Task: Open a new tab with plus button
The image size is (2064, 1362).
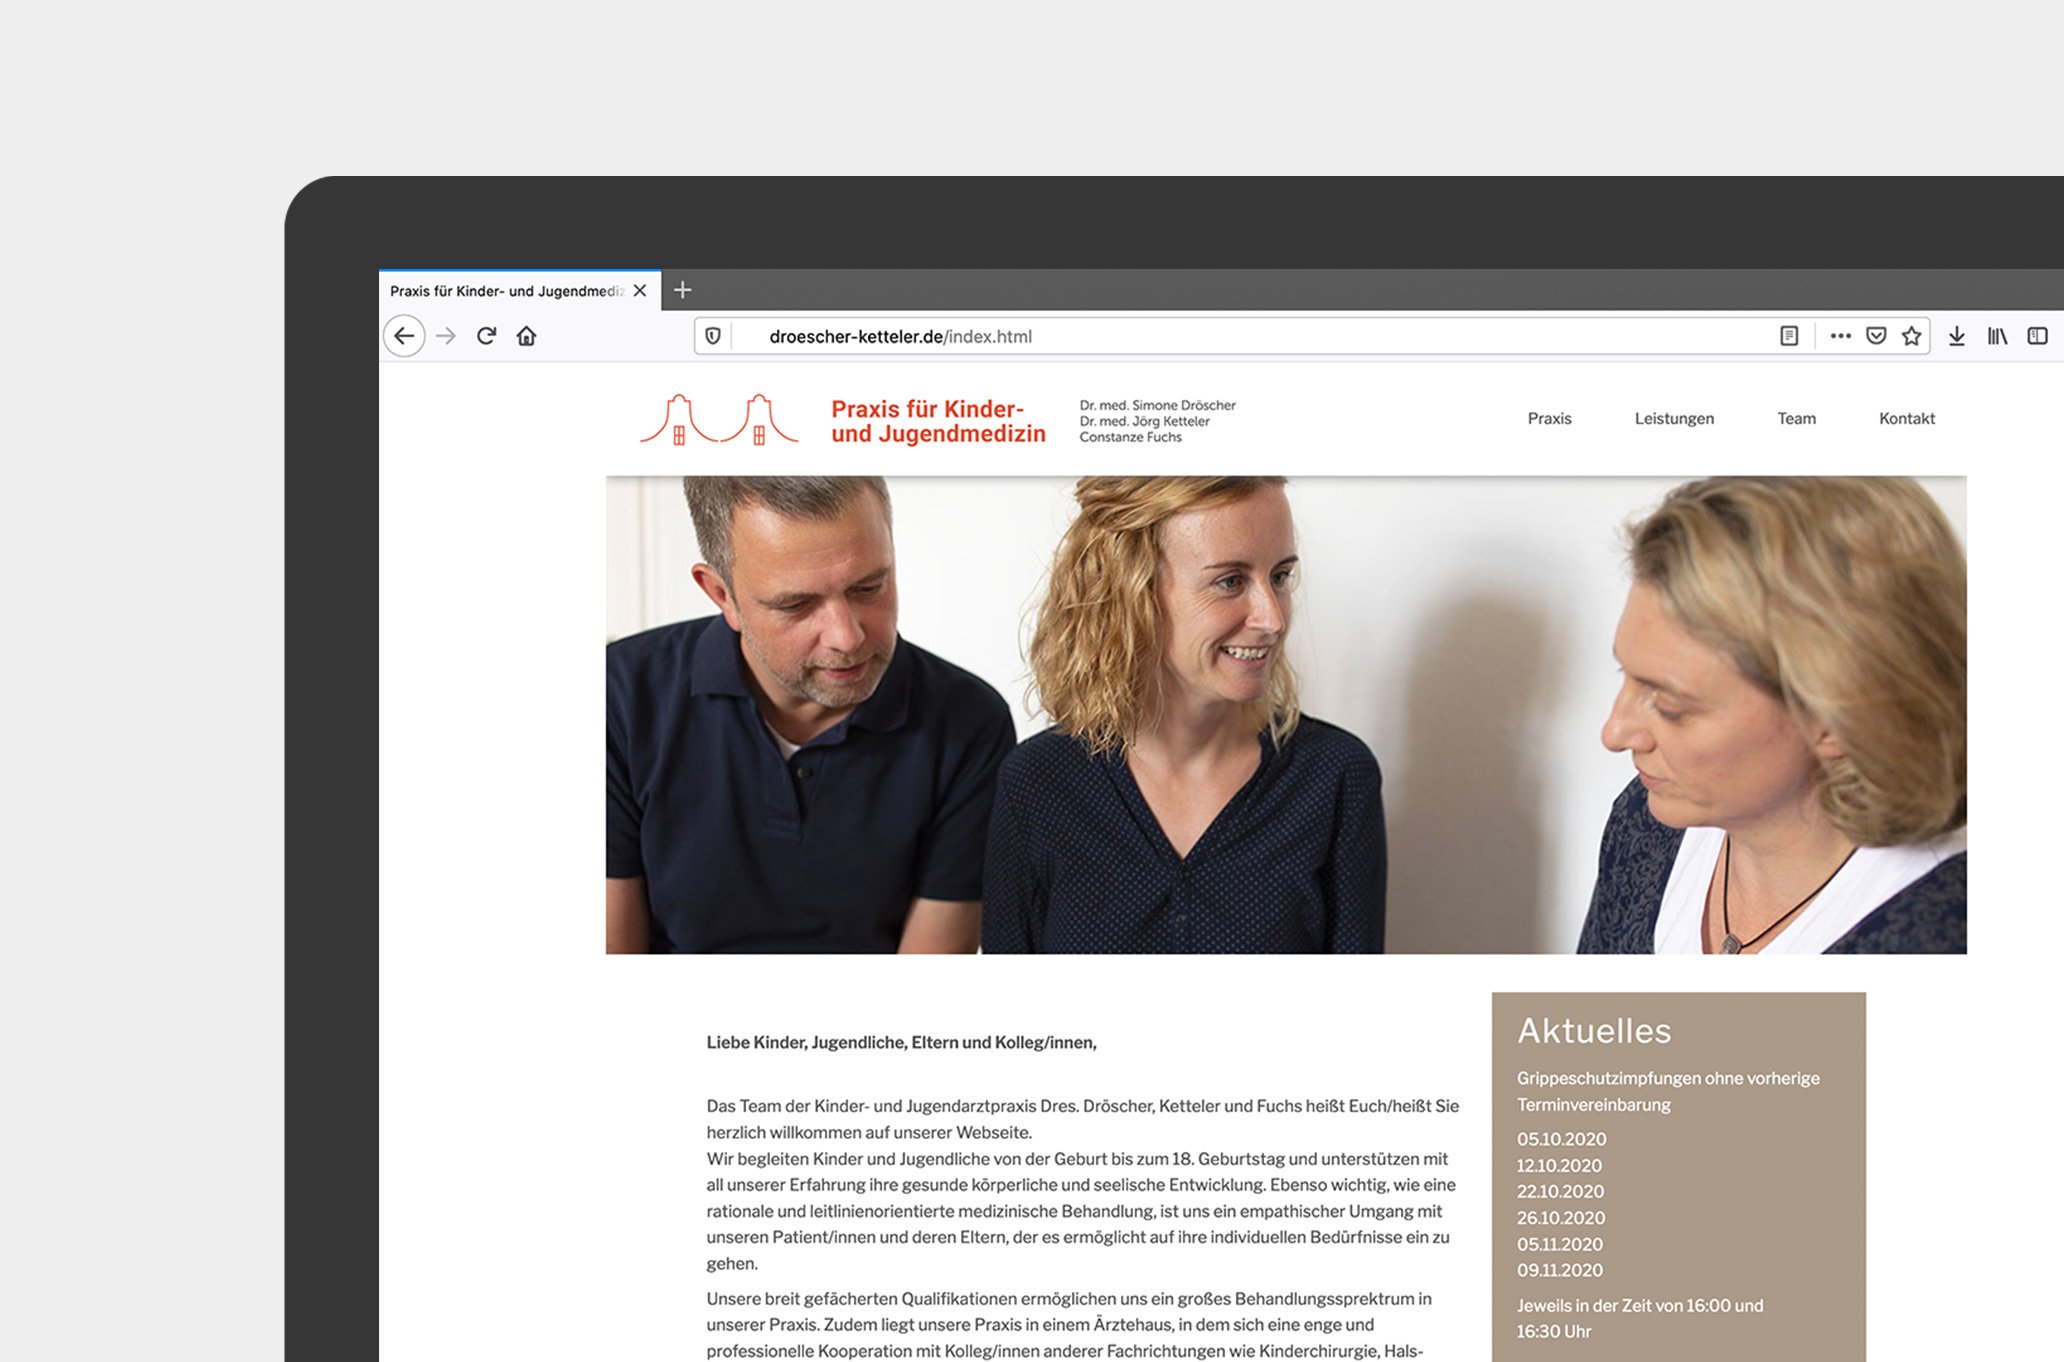Action: 683,290
